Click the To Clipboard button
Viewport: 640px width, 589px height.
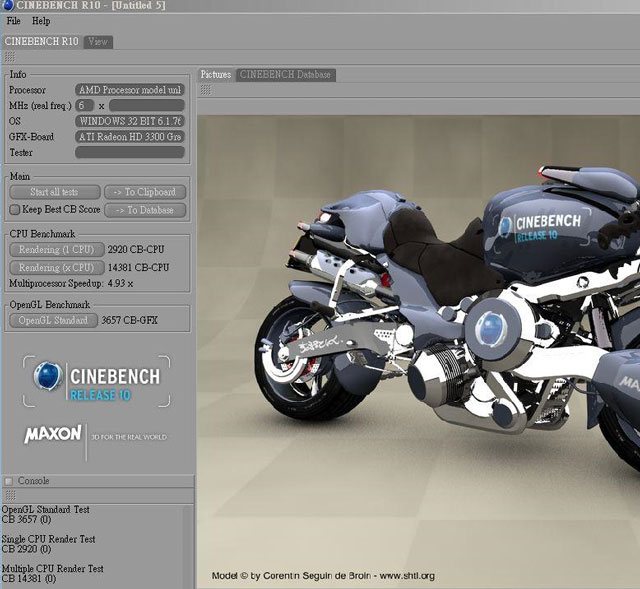point(144,192)
